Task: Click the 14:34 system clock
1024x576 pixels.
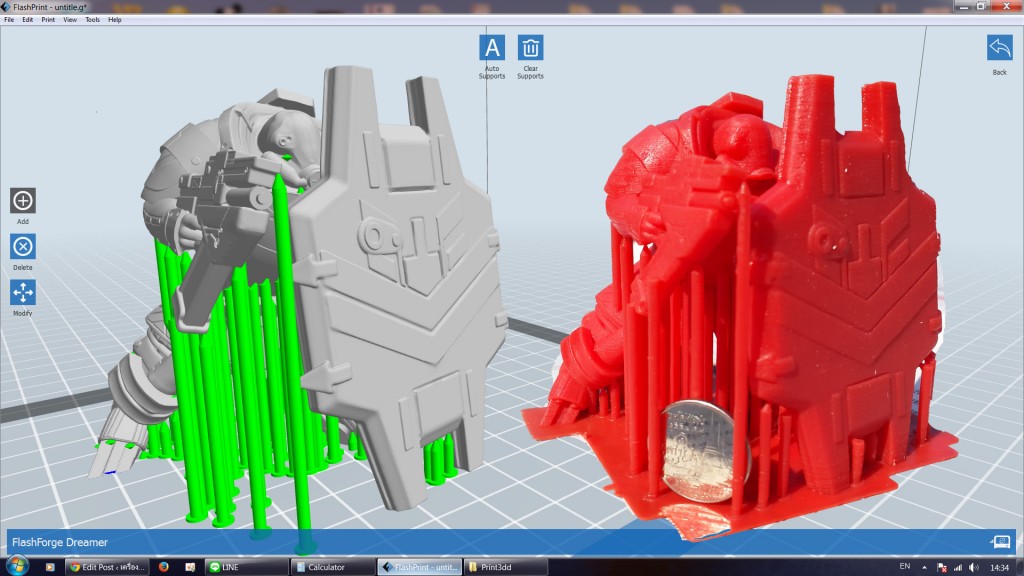Action: click(999, 567)
